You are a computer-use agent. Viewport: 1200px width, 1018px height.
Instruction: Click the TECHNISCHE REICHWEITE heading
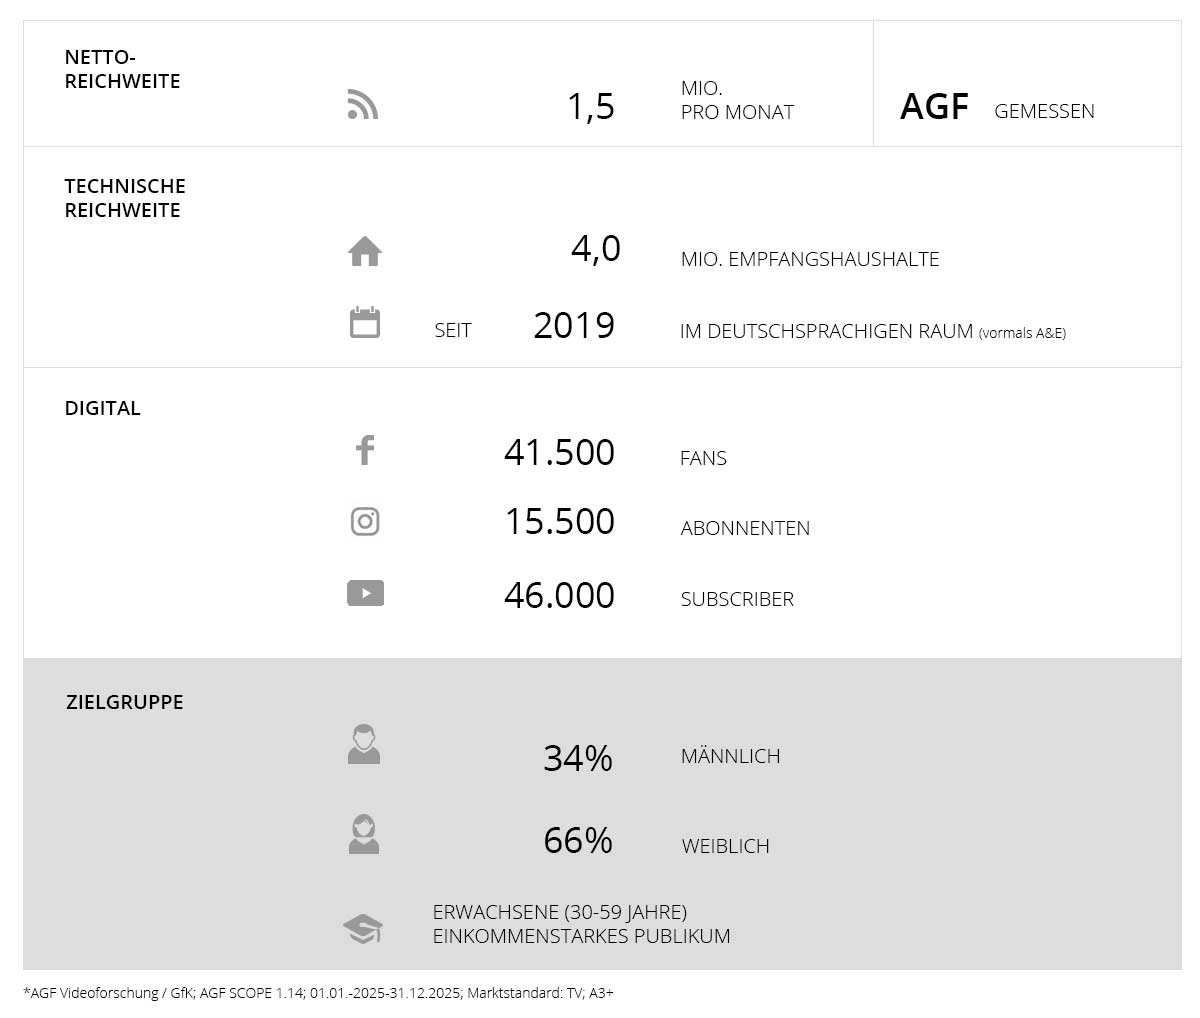(x=125, y=198)
